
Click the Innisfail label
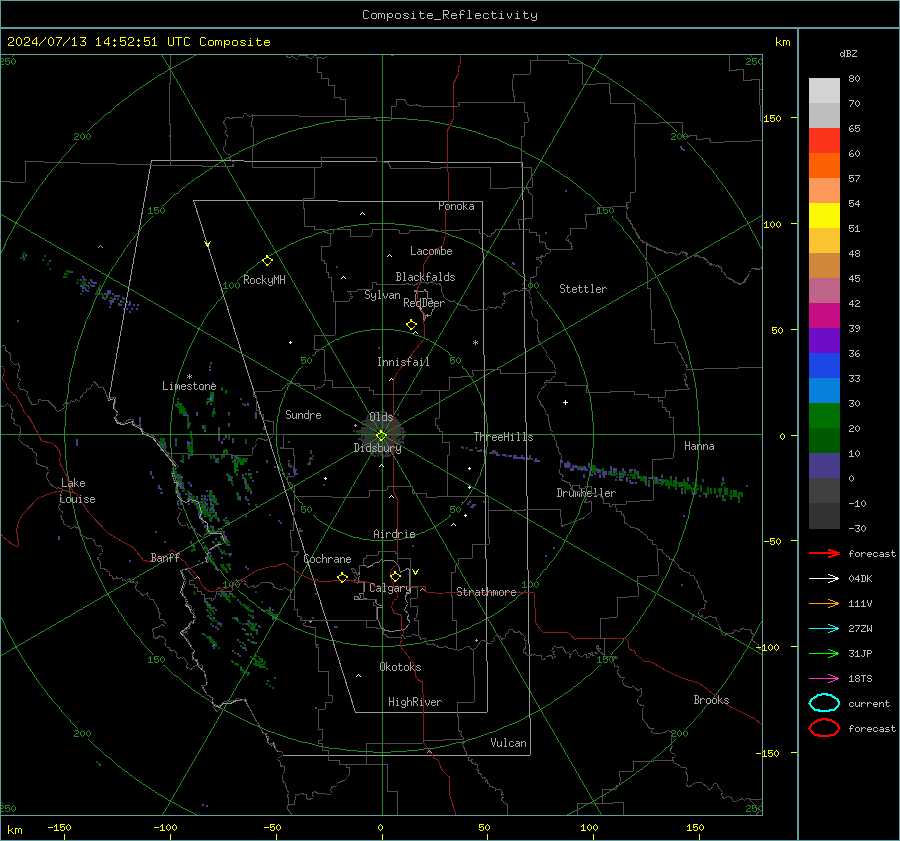pyautogui.click(x=403, y=362)
